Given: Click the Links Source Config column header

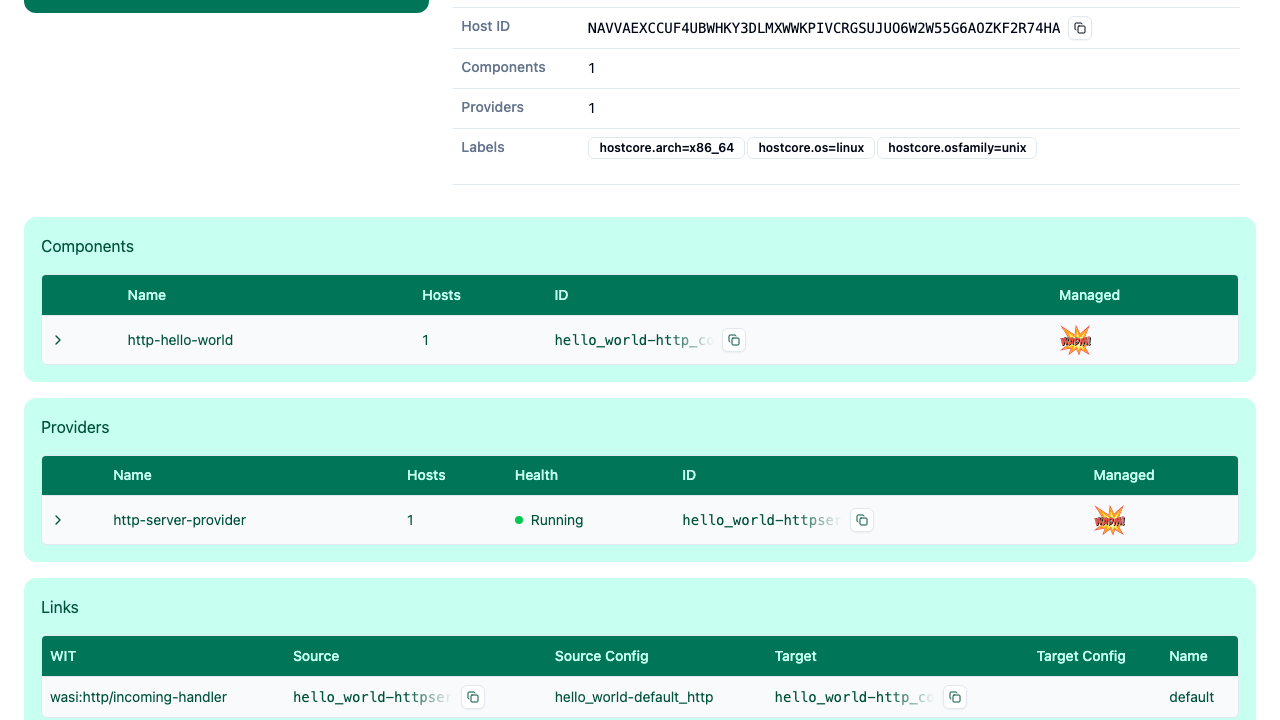Looking at the screenshot, I should click(x=601, y=656).
